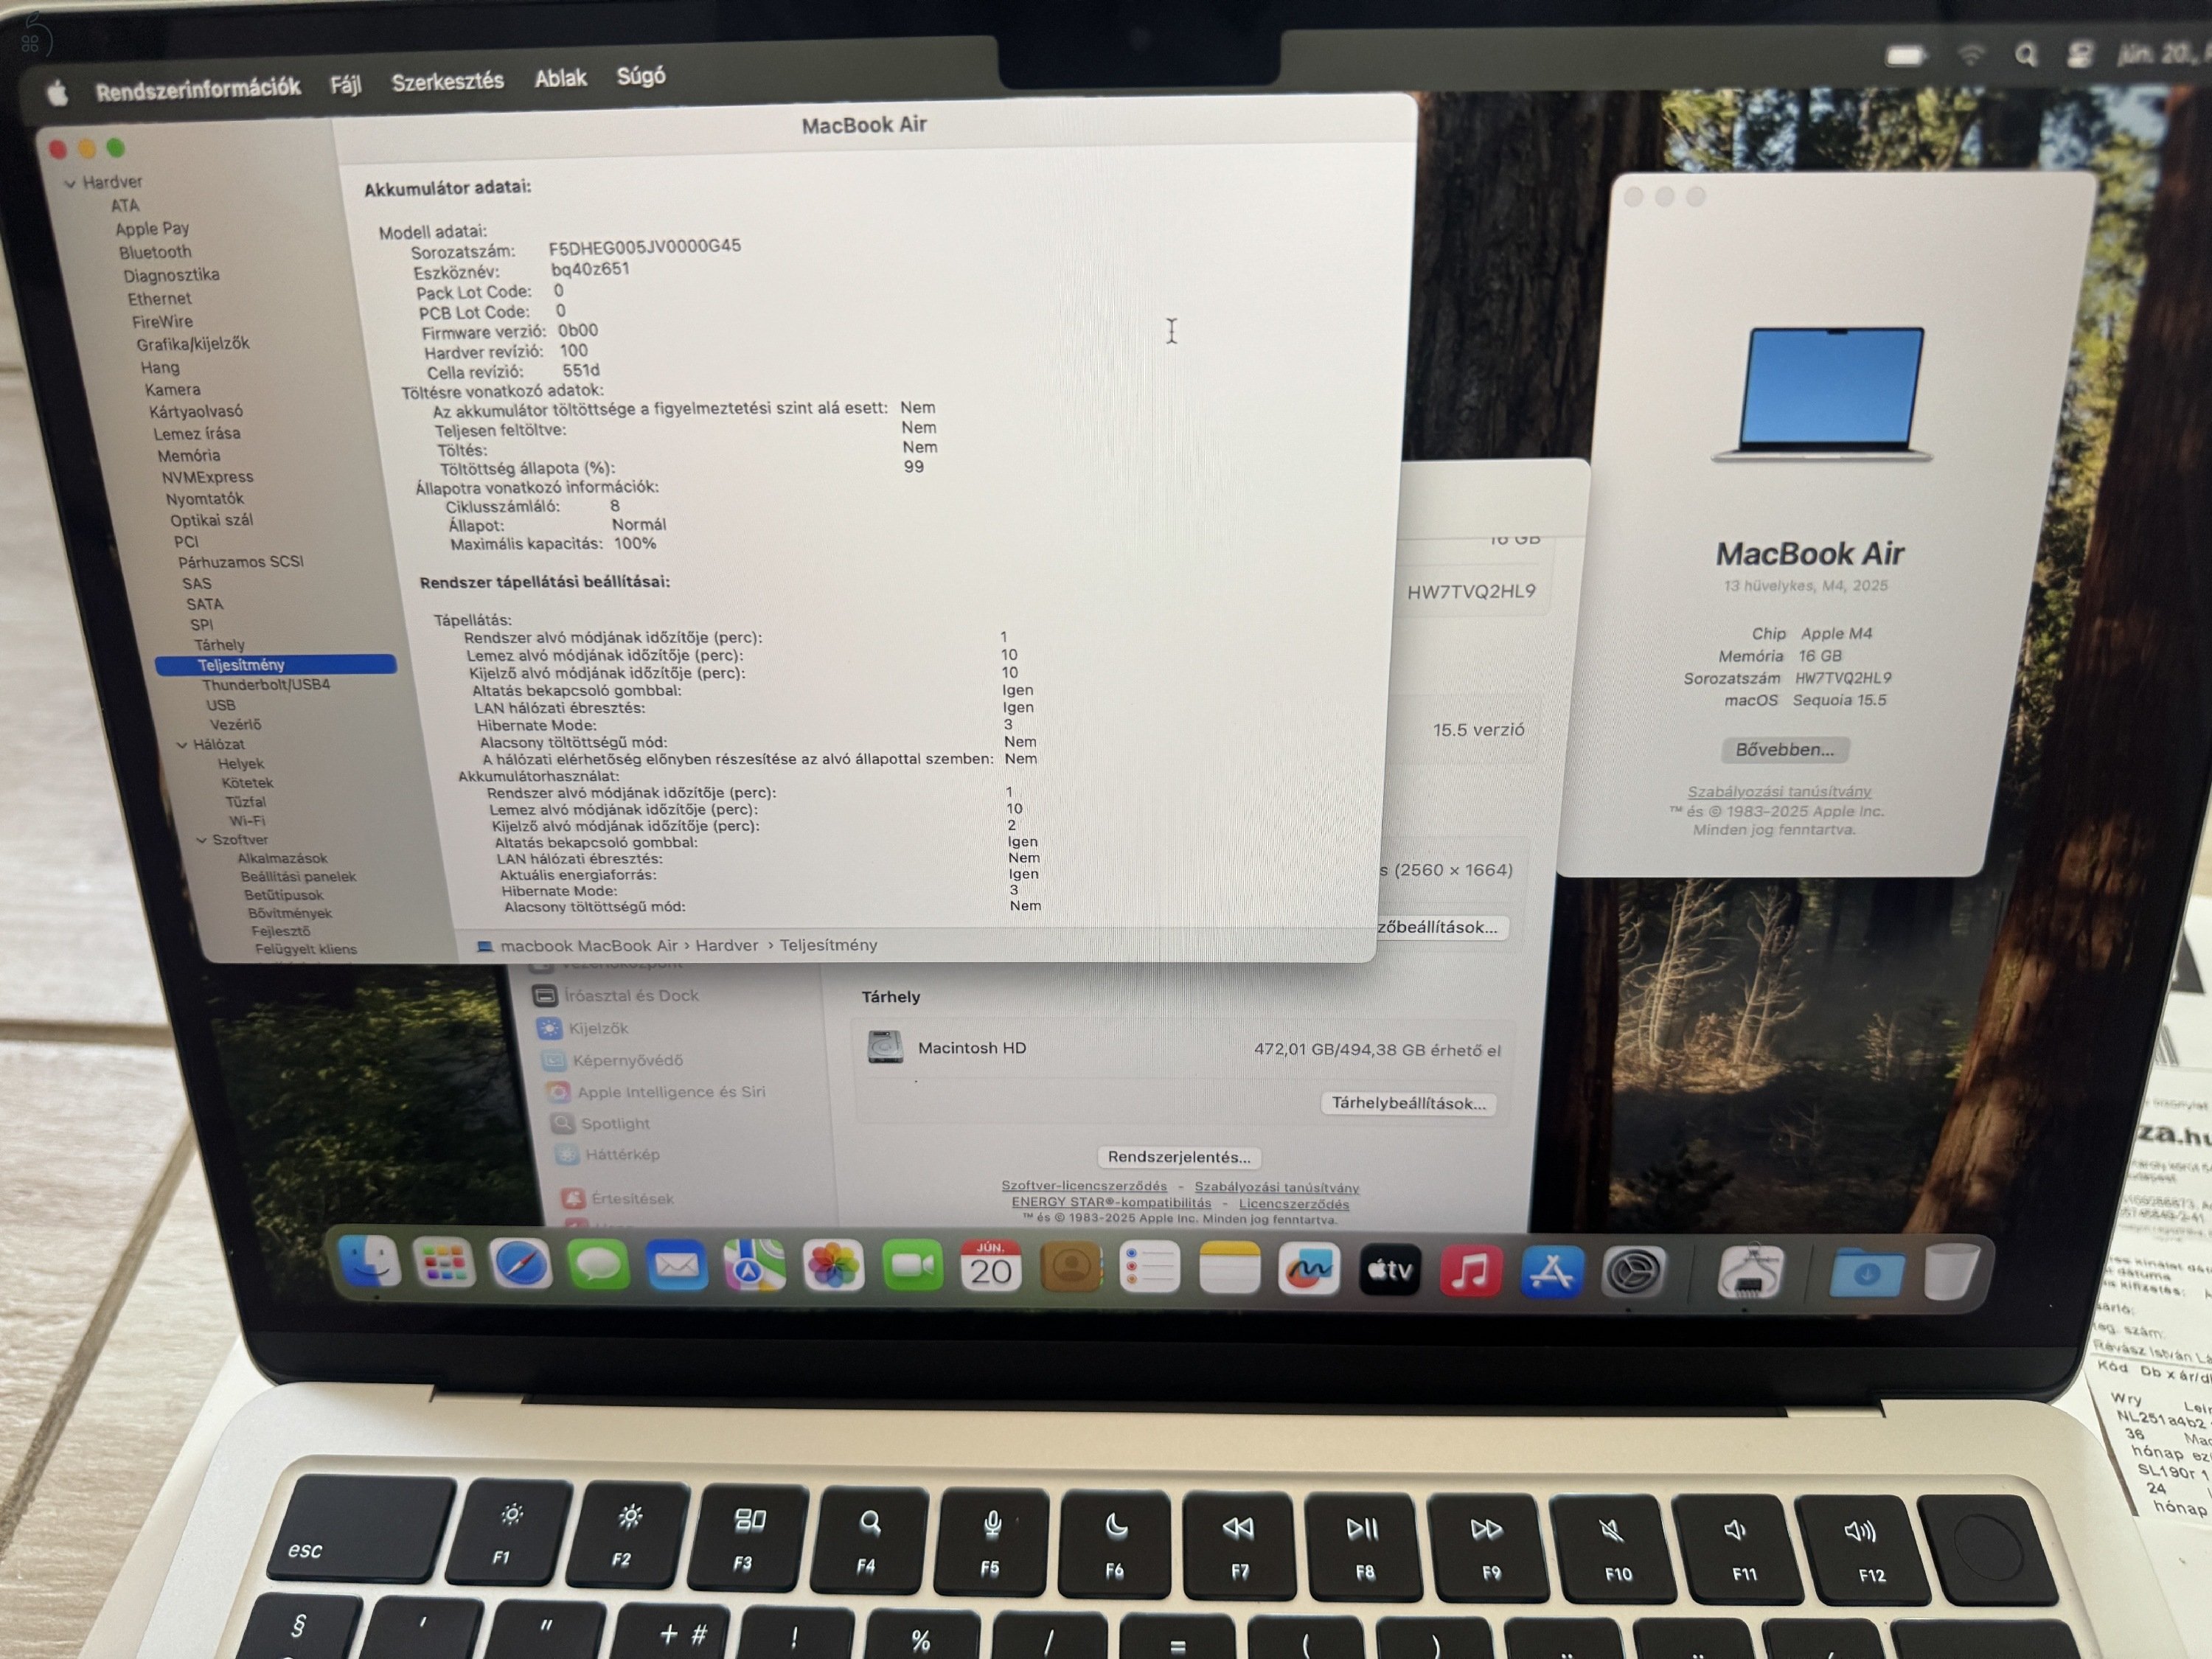2212x1659 pixels.
Task: Open Szabályozási tanúsítvány link in About window
Action: [1779, 792]
